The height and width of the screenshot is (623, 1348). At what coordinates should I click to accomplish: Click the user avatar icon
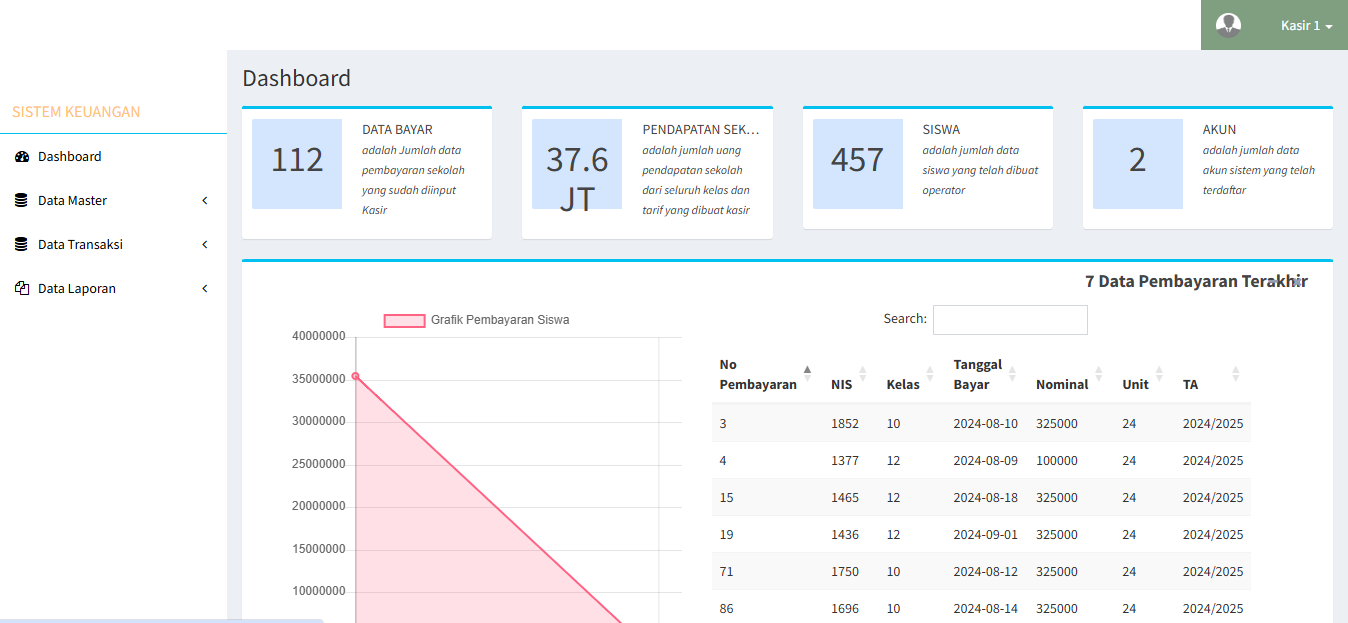click(x=1228, y=25)
